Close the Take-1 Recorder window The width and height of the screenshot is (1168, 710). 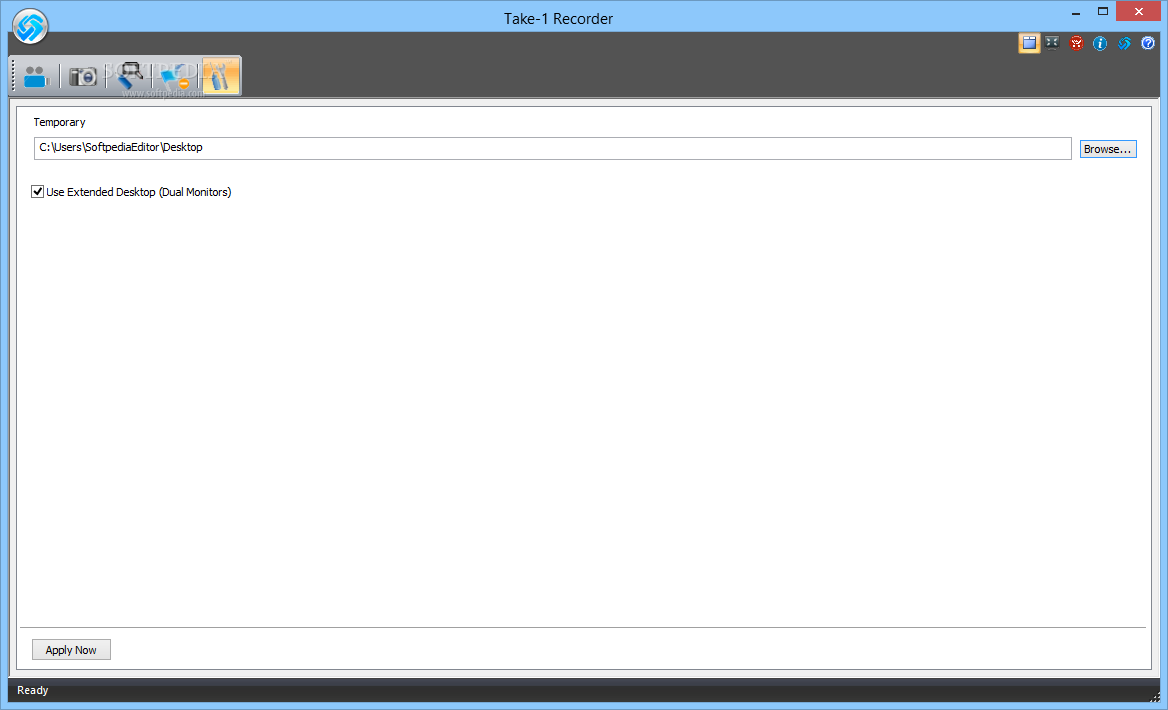click(1138, 11)
